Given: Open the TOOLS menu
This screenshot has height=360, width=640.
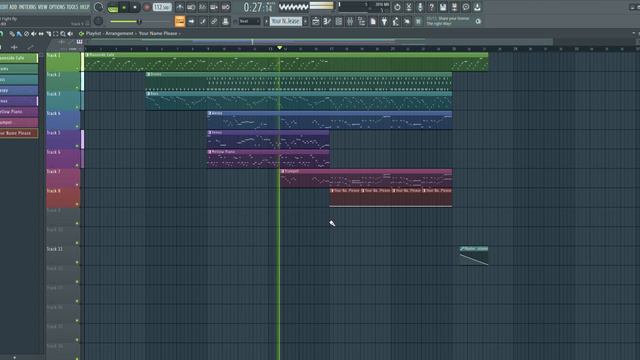Looking at the screenshot, I should pyautogui.click(x=72, y=7).
